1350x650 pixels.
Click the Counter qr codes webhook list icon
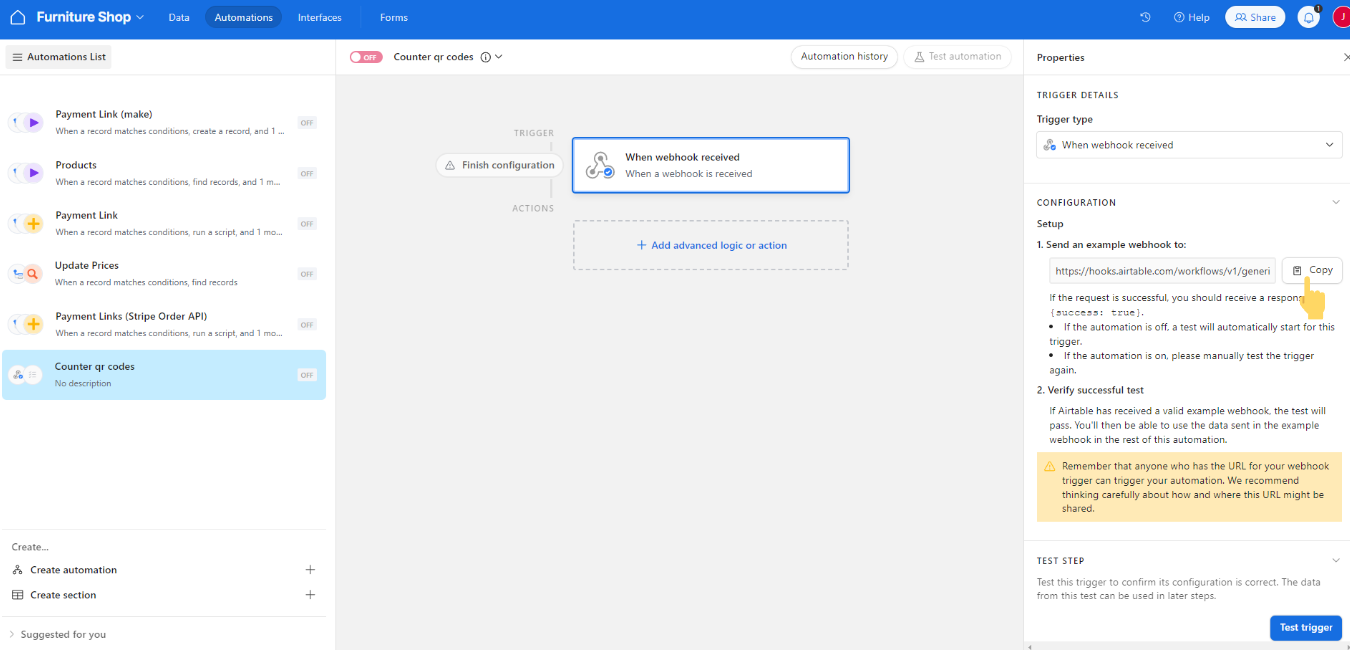pyautogui.click(x=17, y=375)
